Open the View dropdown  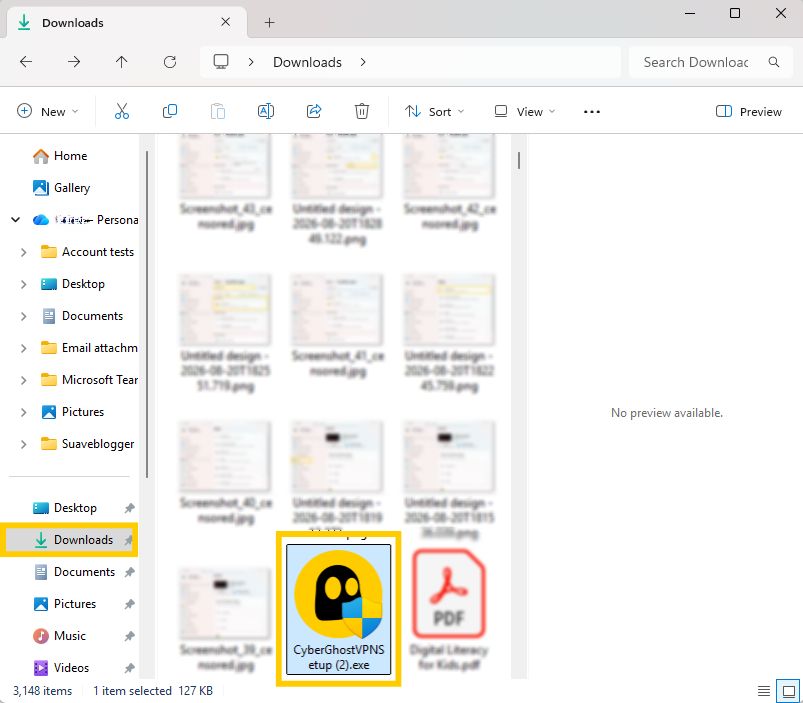point(524,112)
